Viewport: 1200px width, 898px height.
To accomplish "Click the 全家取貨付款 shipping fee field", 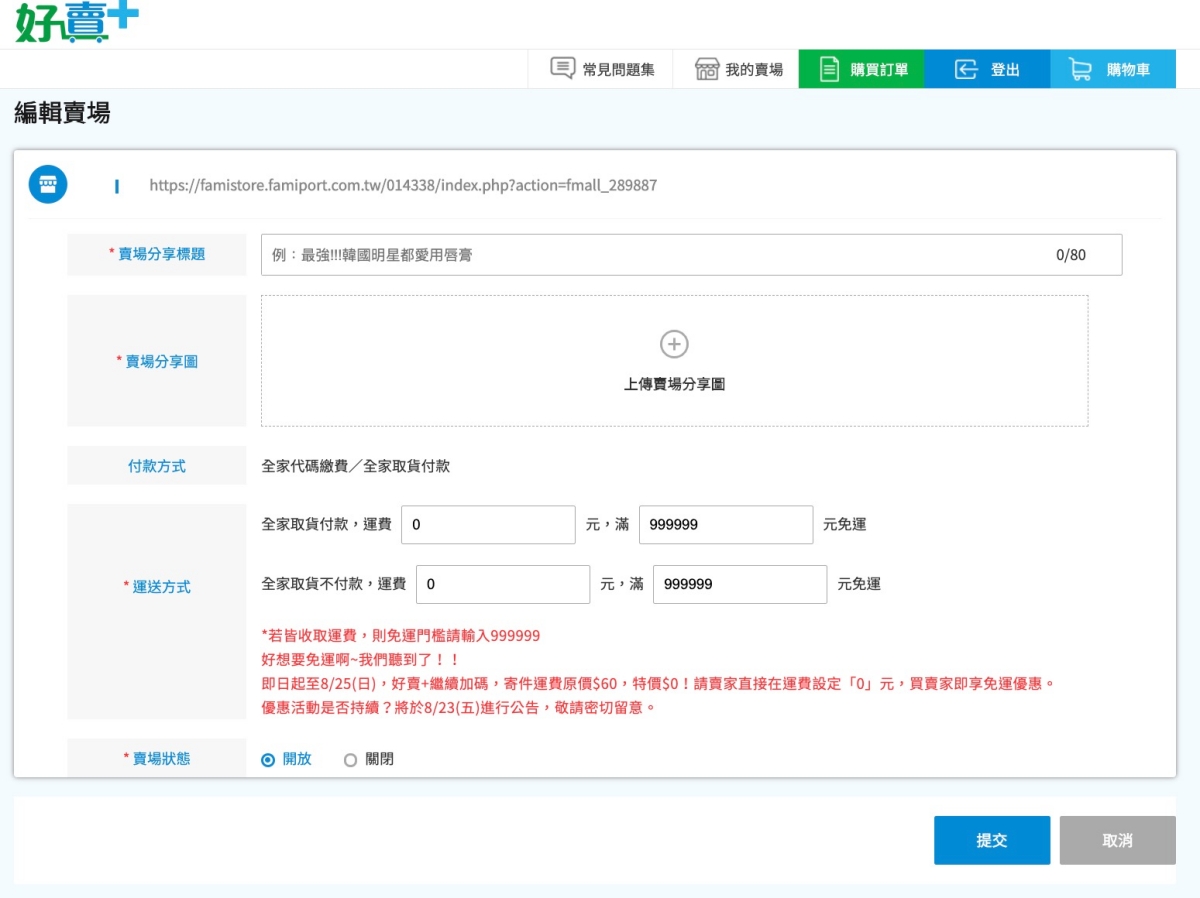I will coord(488,525).
